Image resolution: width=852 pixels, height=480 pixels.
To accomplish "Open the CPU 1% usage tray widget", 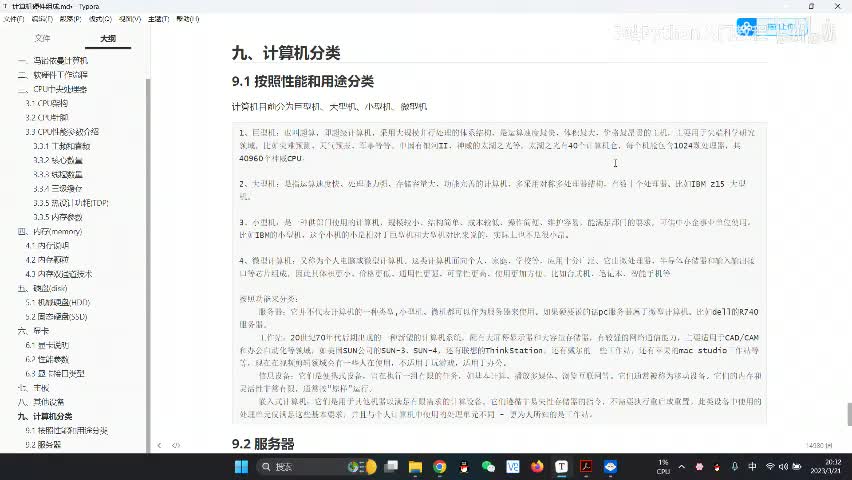I will pos(663,466).
